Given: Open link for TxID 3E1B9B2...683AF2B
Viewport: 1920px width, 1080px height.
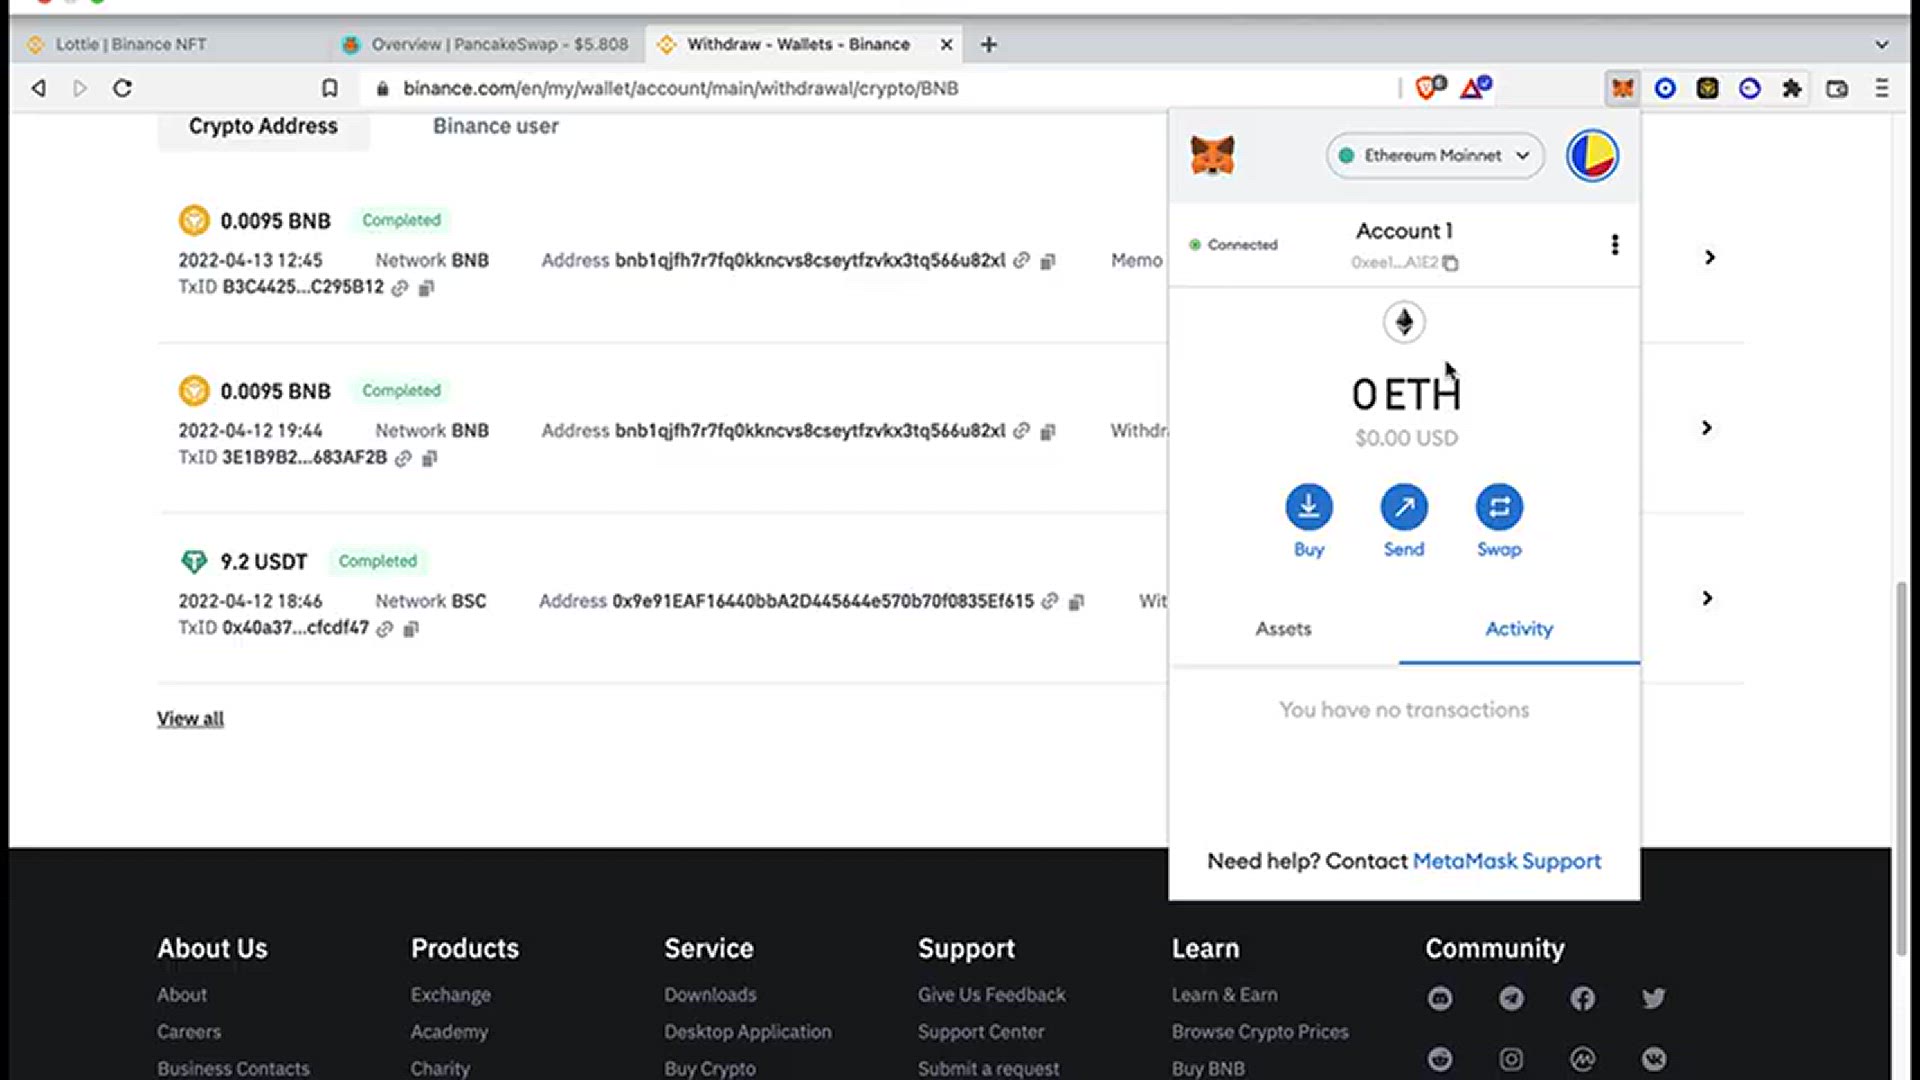Looking at the screenshot, I should click(x=403, y=458).
